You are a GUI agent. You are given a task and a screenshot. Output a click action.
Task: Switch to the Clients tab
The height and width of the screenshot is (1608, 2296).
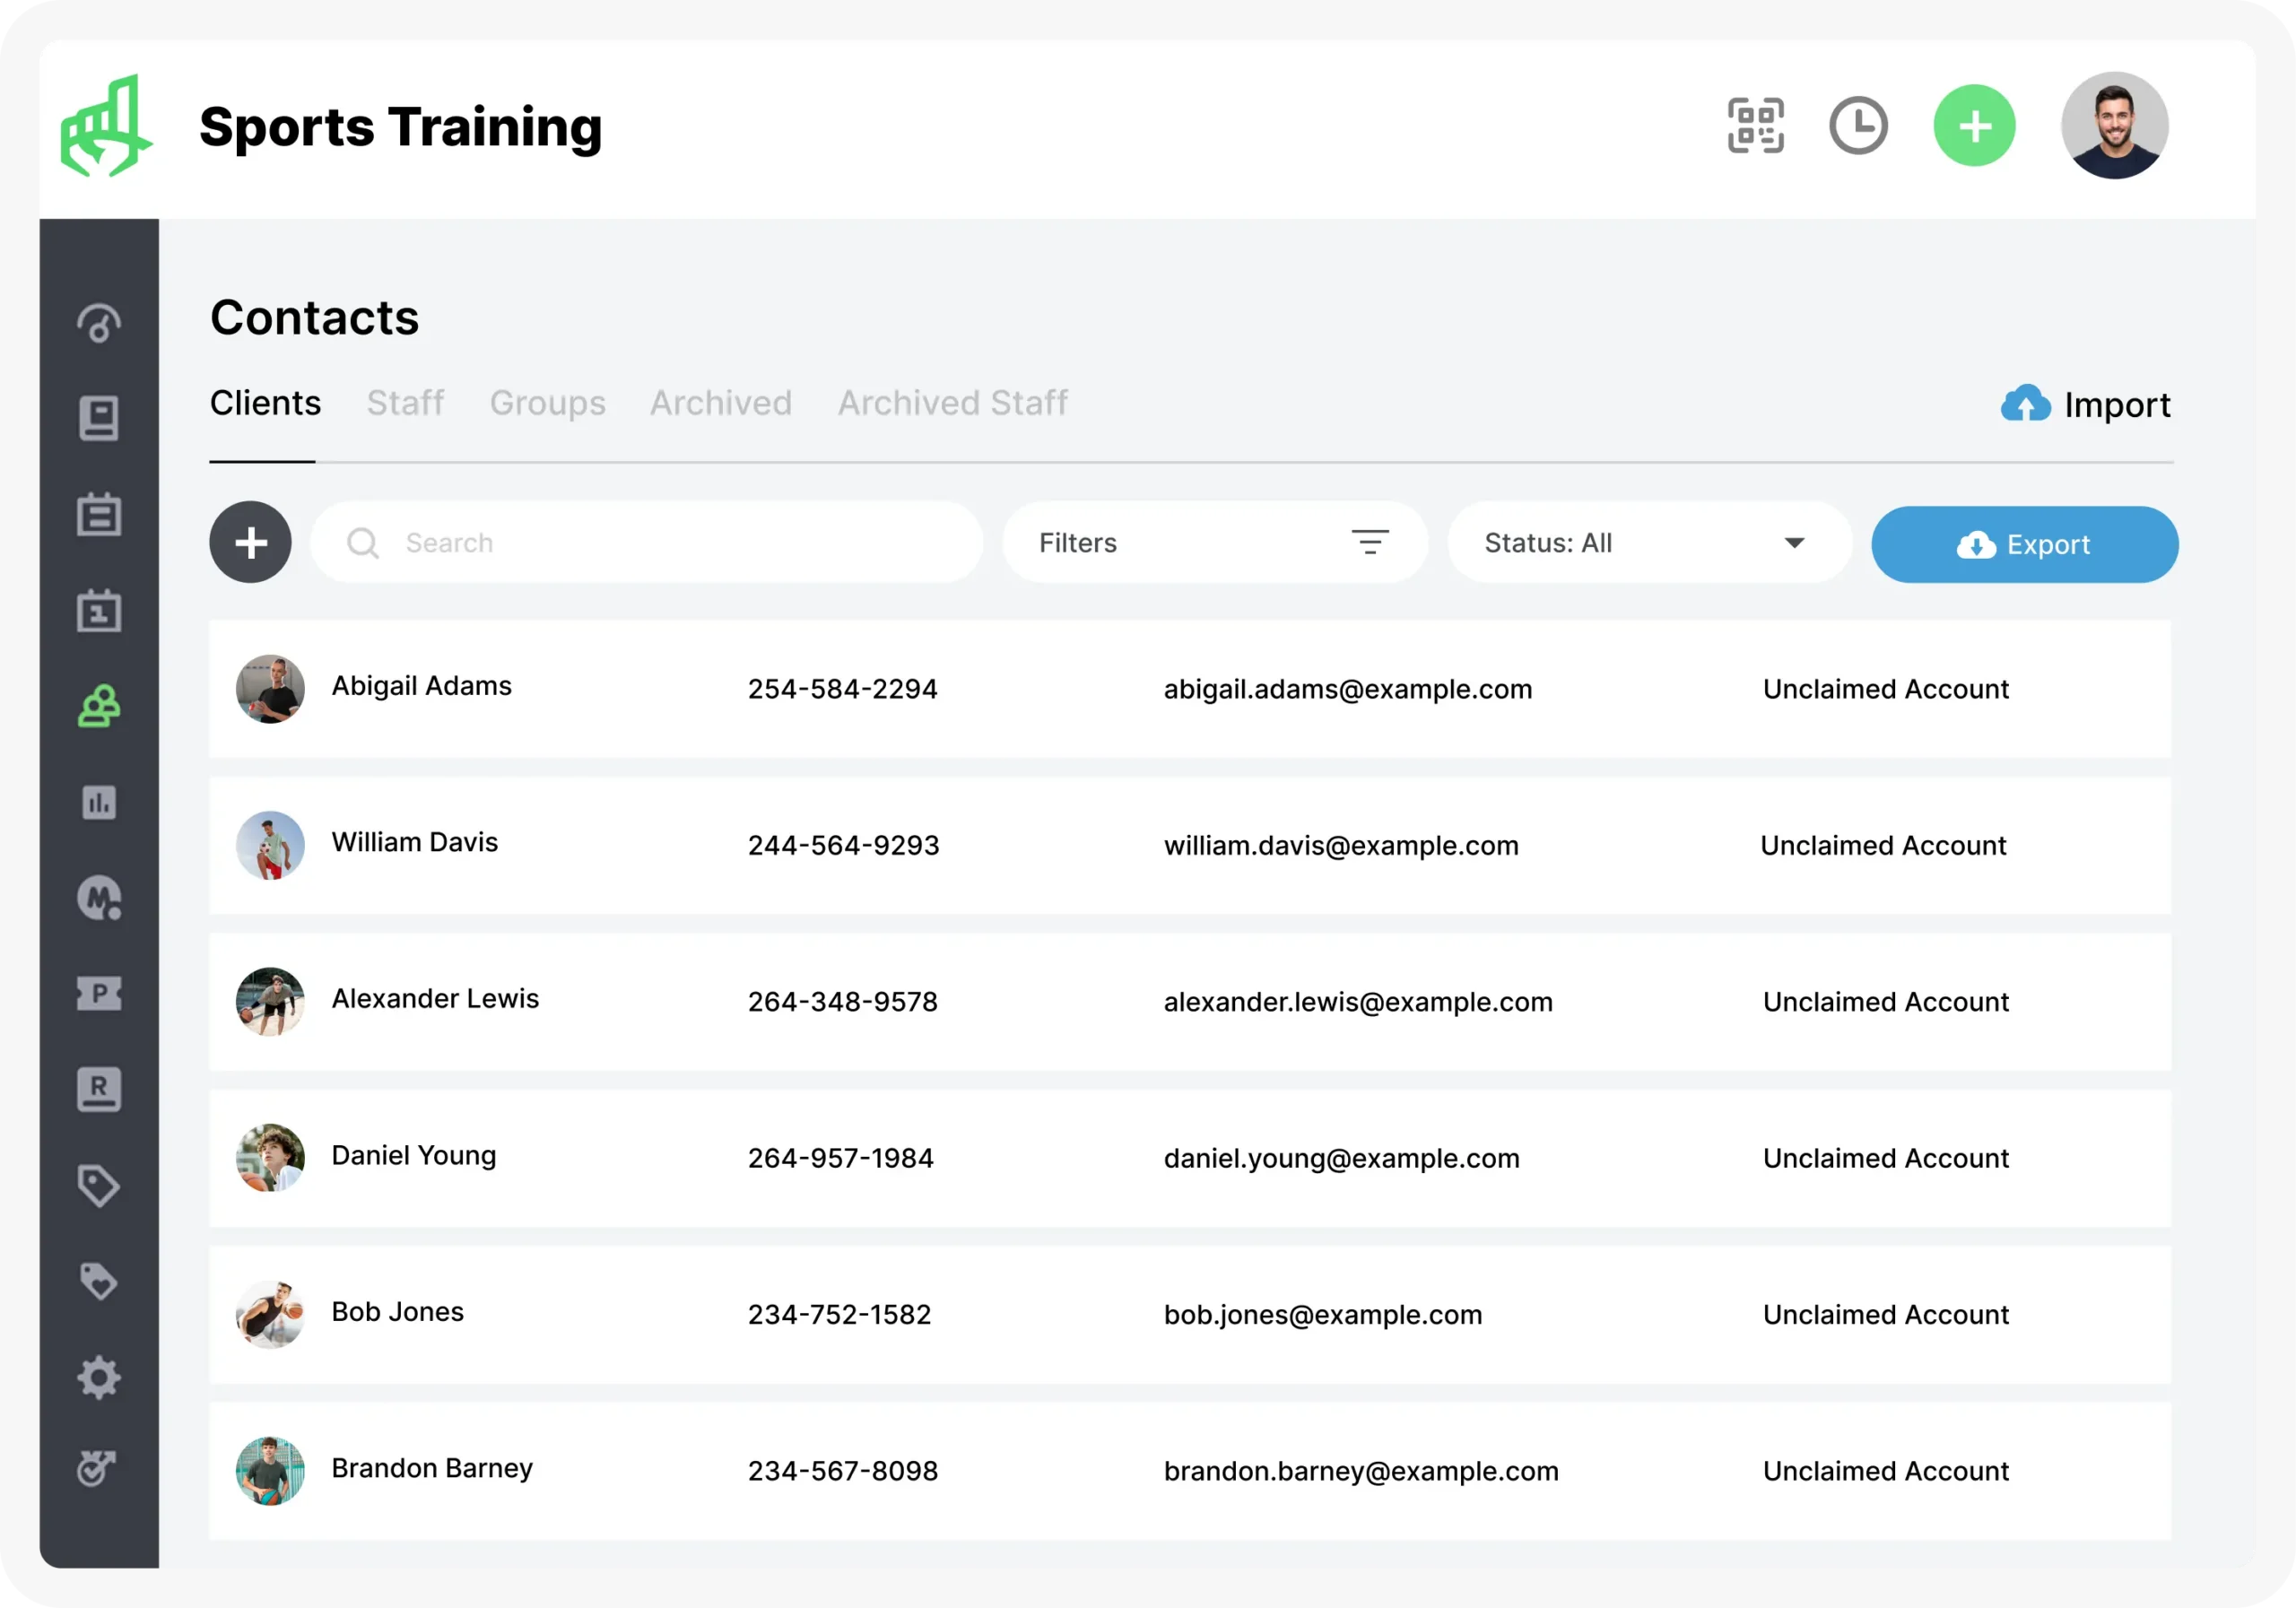click(x=265, y=403)
